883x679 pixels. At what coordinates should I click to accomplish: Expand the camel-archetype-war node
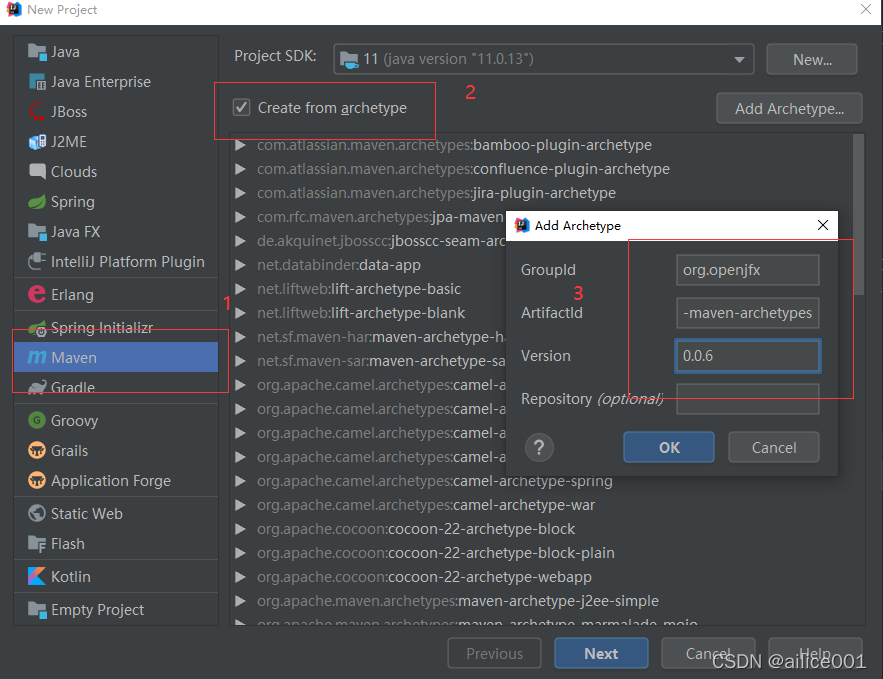pos(240,505)
